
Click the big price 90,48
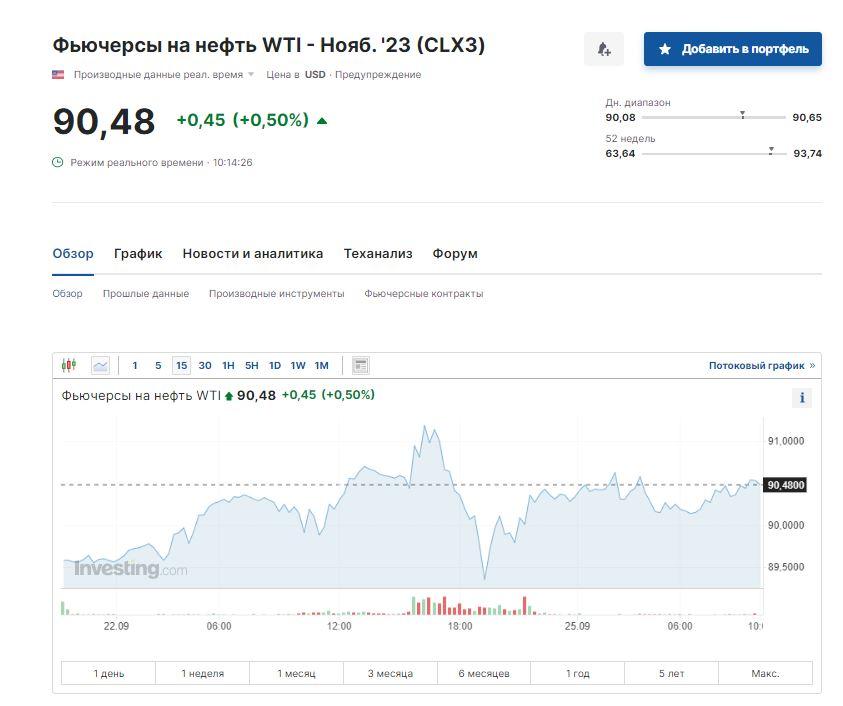pos(104,122)
